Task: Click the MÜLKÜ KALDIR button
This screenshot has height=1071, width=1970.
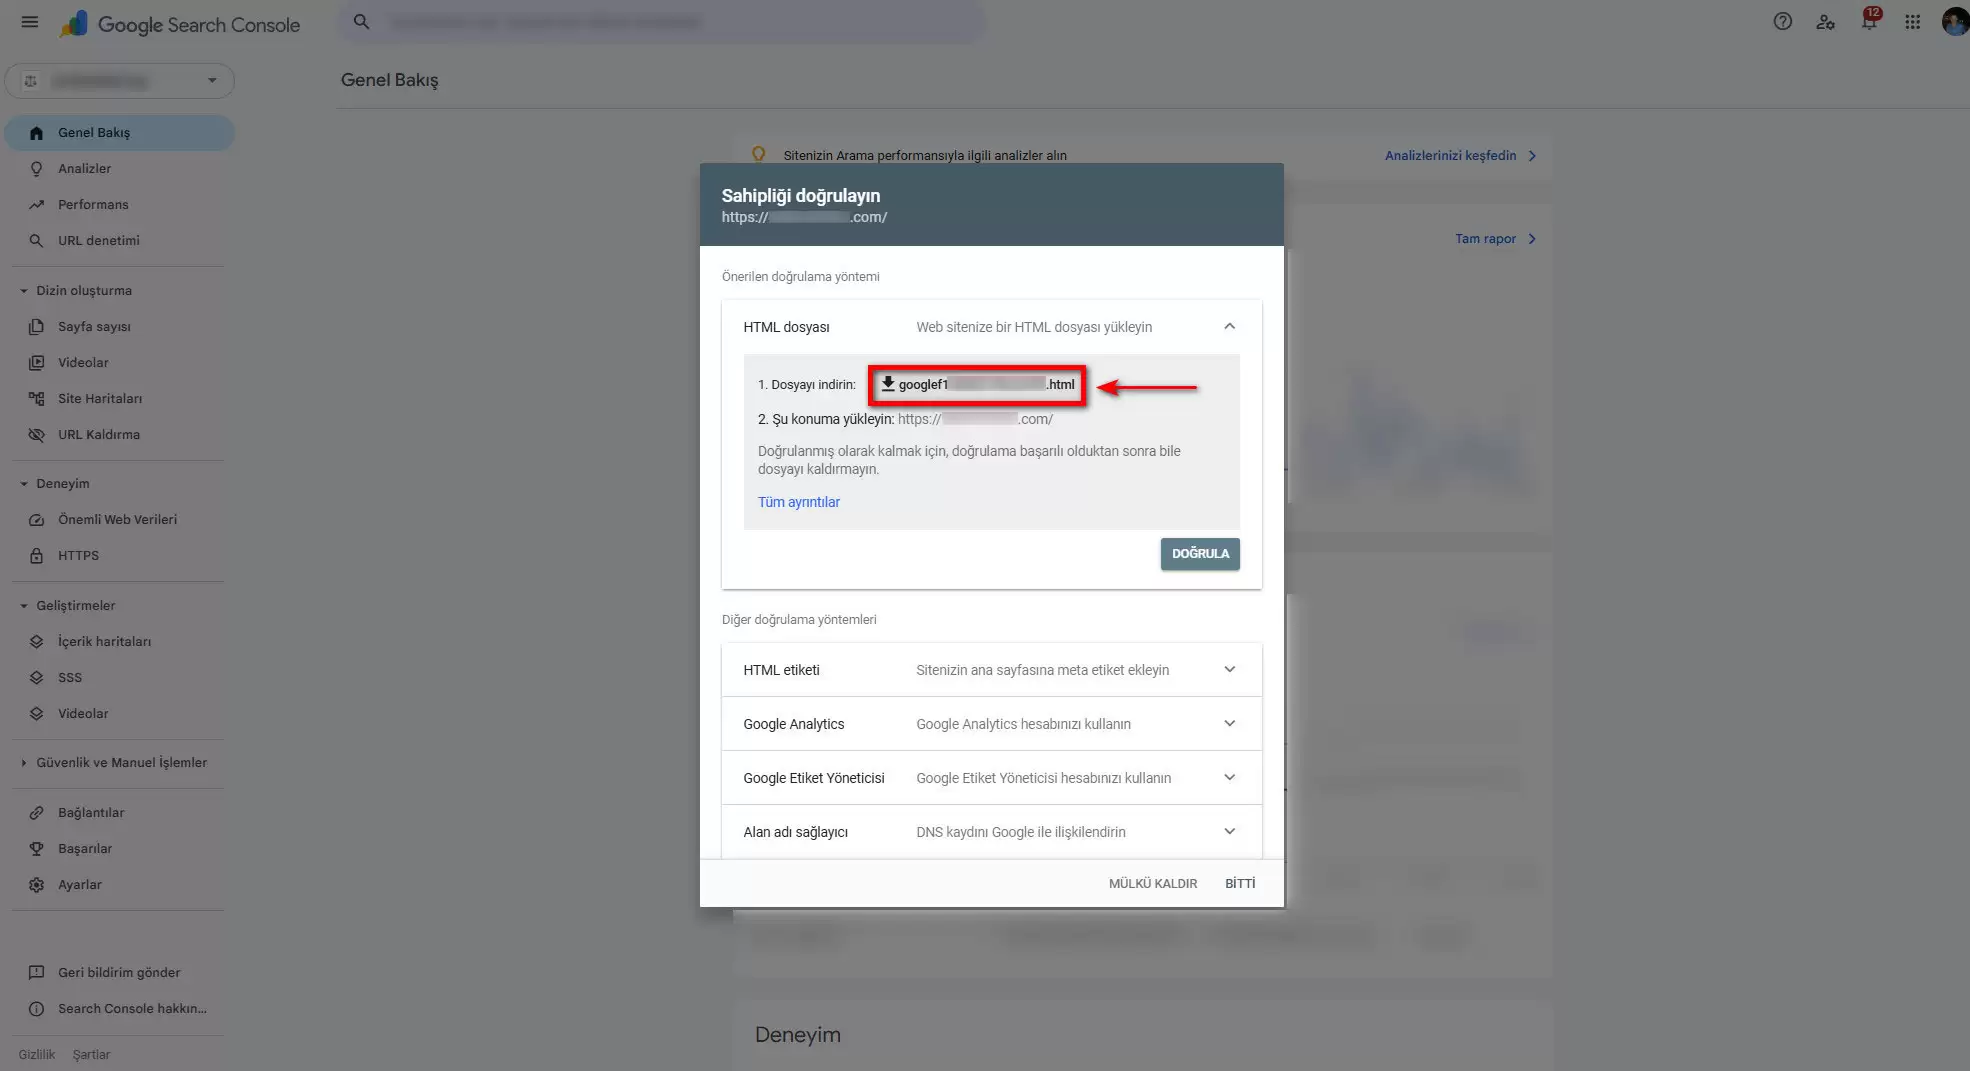Action: pos(1153,884)
